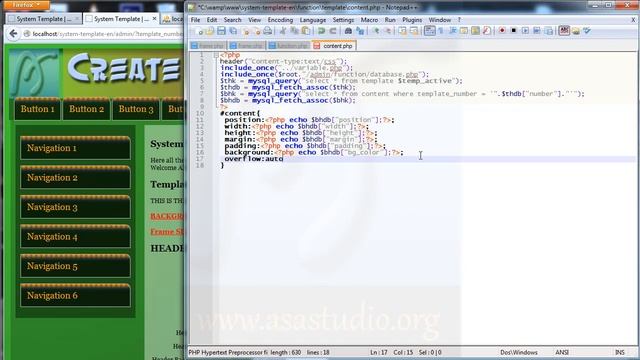Click the Copy toolbar icon

coord(294,31)
